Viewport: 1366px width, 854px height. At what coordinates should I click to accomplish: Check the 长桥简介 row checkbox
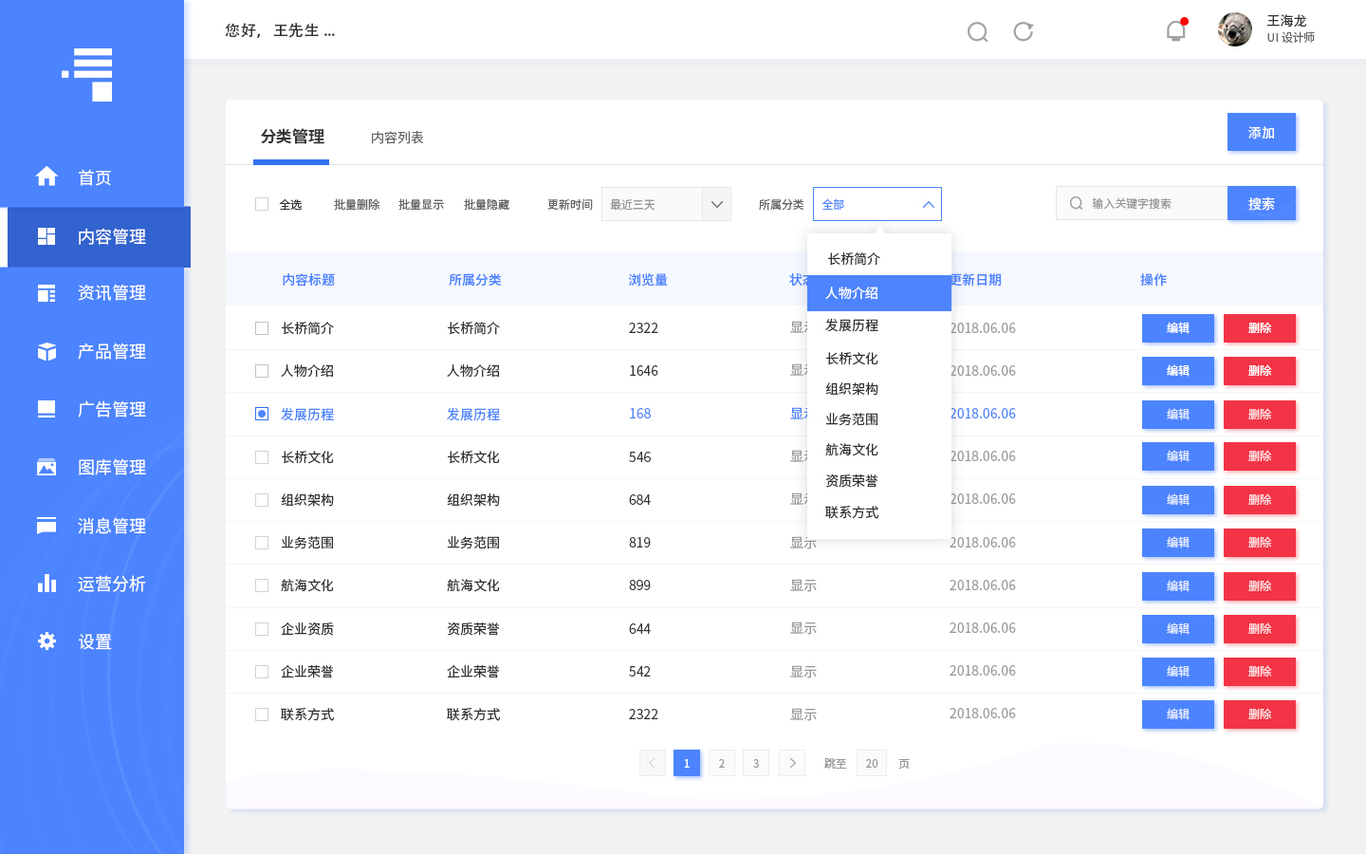click(262, 328)
